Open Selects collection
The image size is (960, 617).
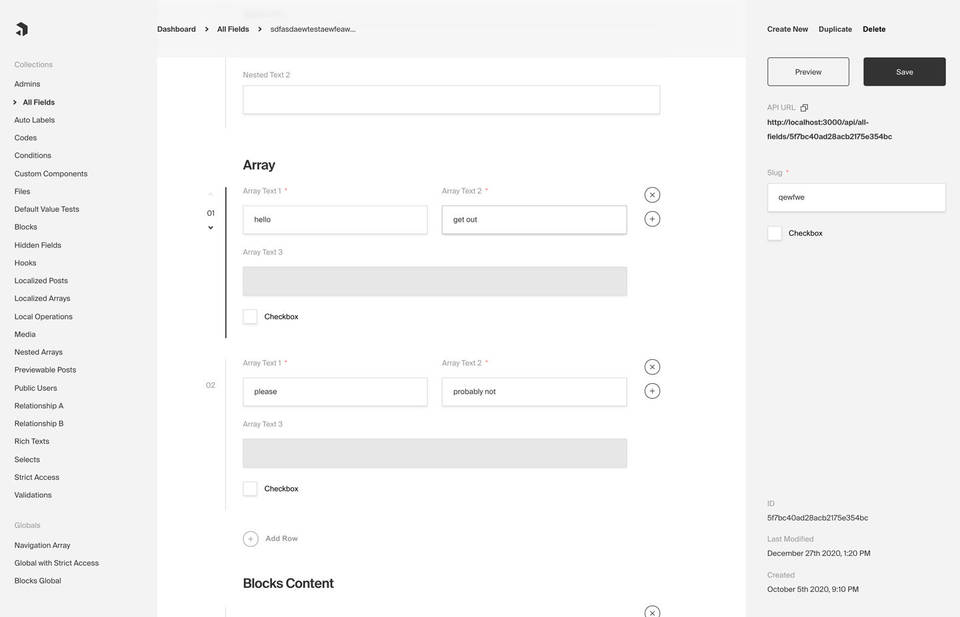27,460
